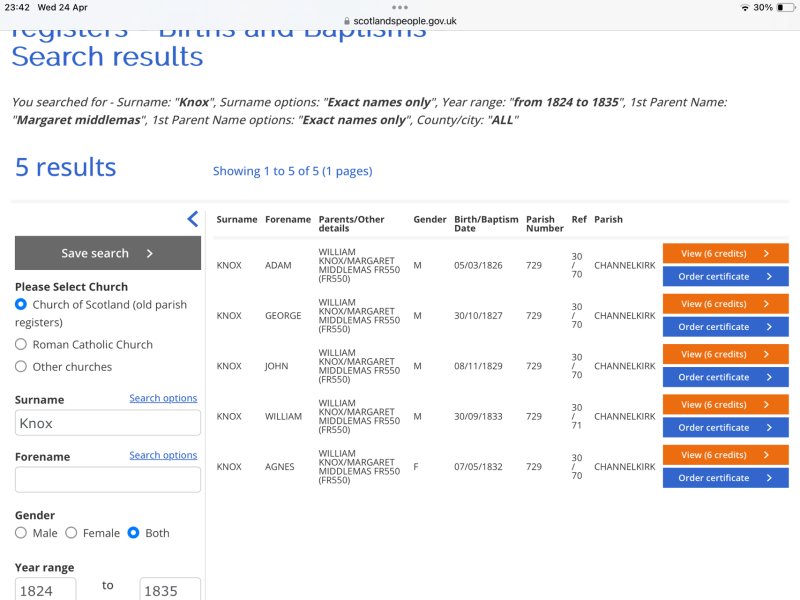Tap the padlock icon beside scotlandspeople.gov.uk
Image resolution: width=800 pixels, height=600 pixels.
coord(347,20)
